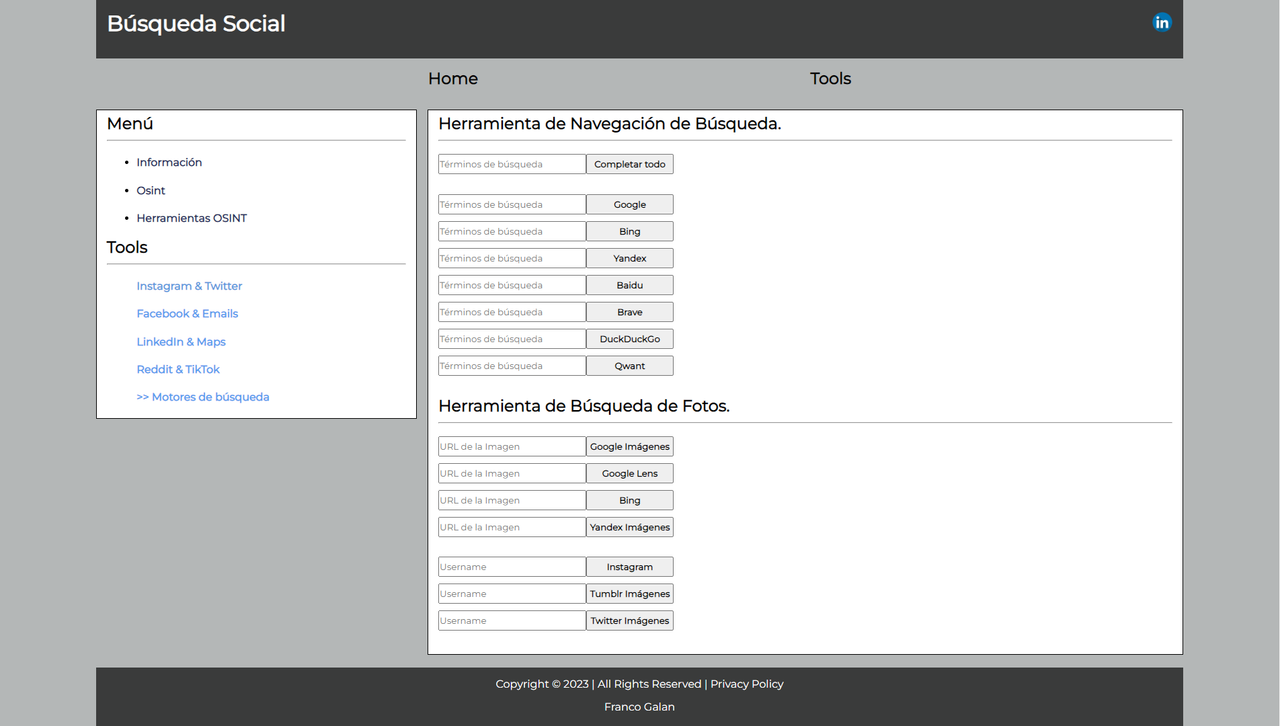
Task: Focus the search field for Yandex
Action: (x=512, y=258)
